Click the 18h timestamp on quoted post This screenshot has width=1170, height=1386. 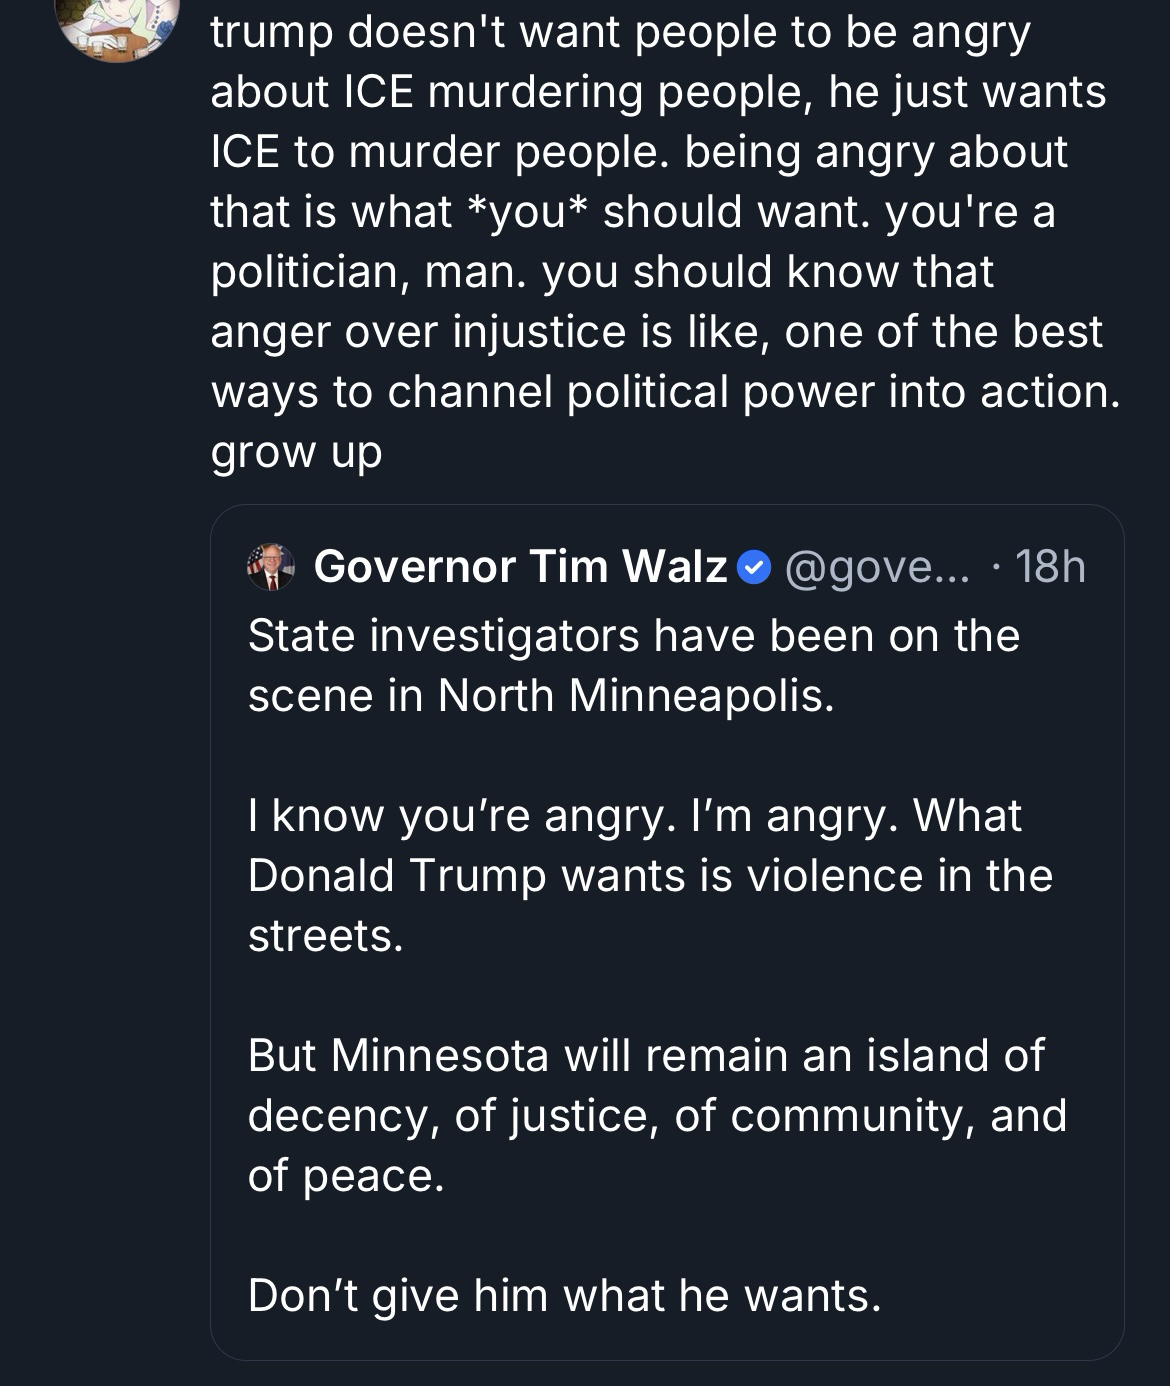click(1050, 567)
